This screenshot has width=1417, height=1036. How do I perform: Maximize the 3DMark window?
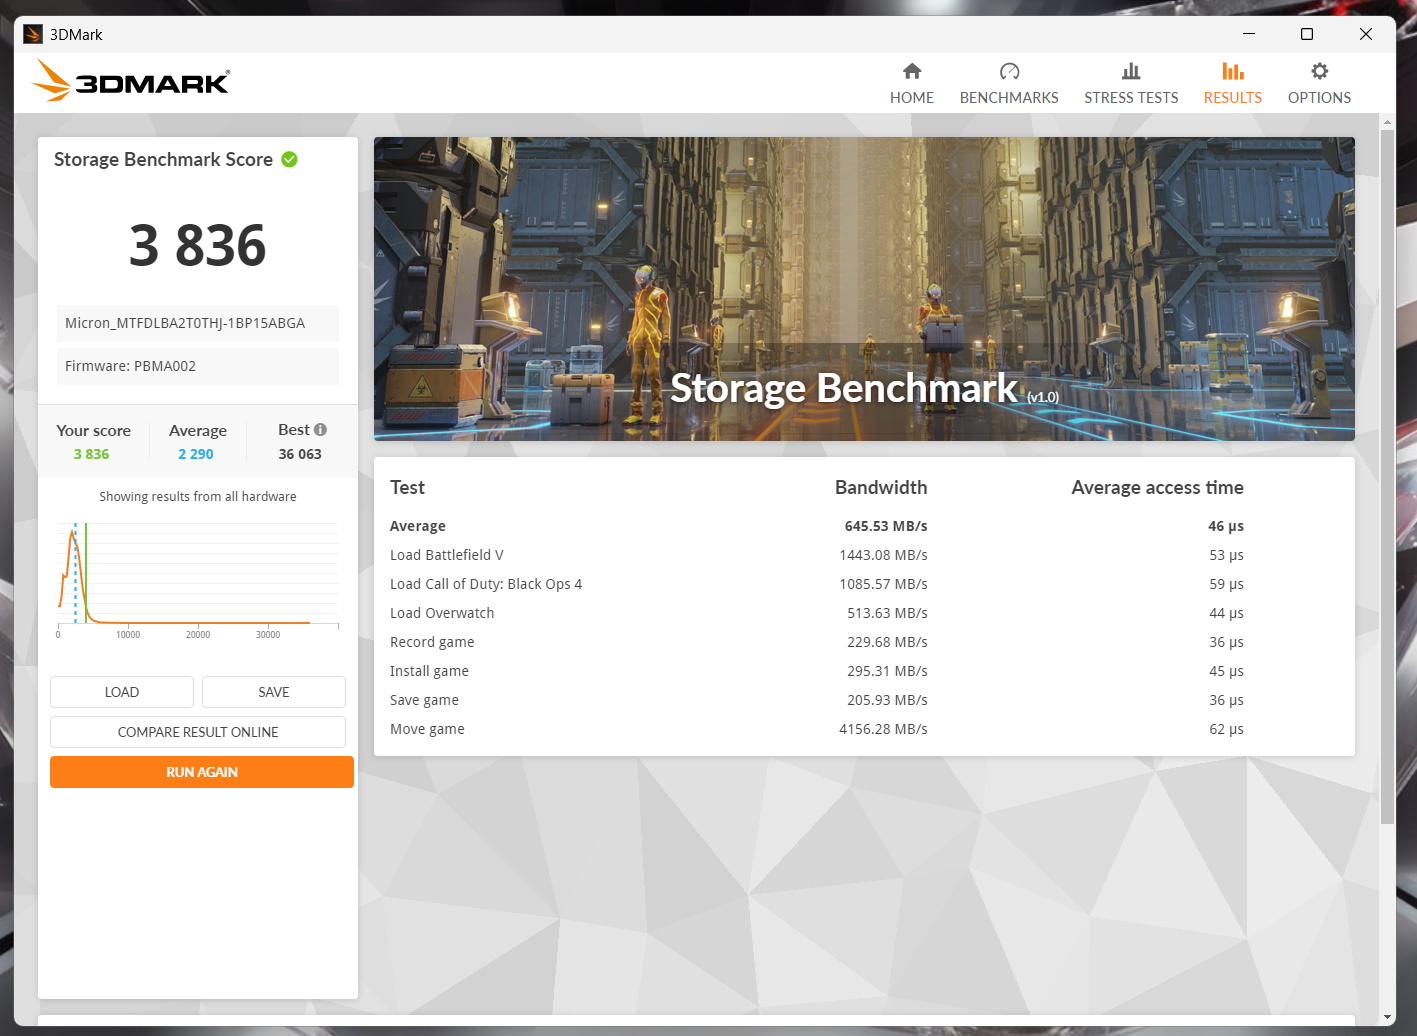tap(1307, 34)
